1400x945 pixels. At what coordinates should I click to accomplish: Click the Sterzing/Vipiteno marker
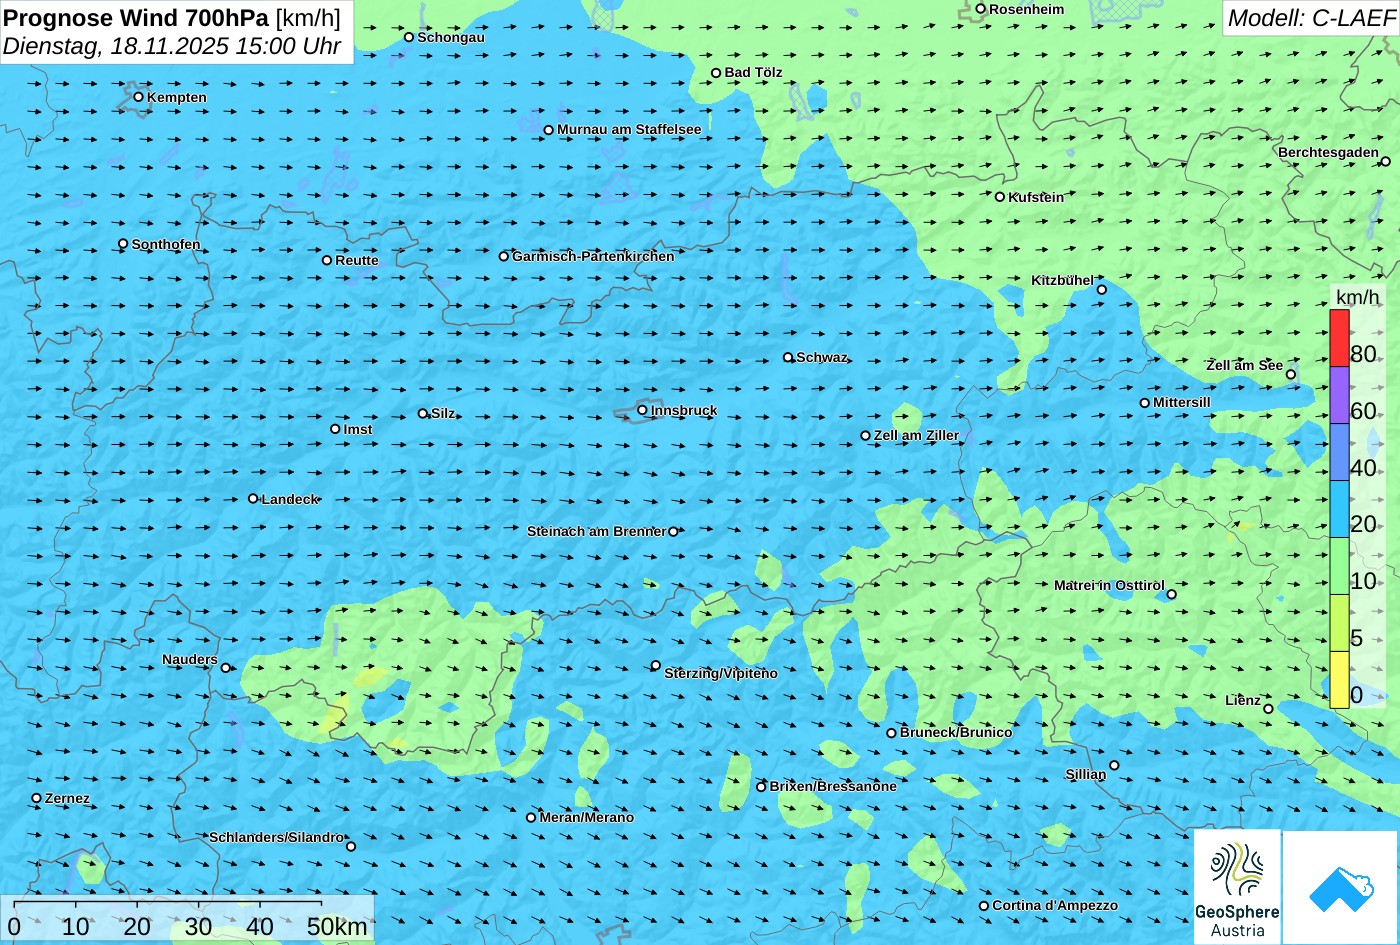655,665
